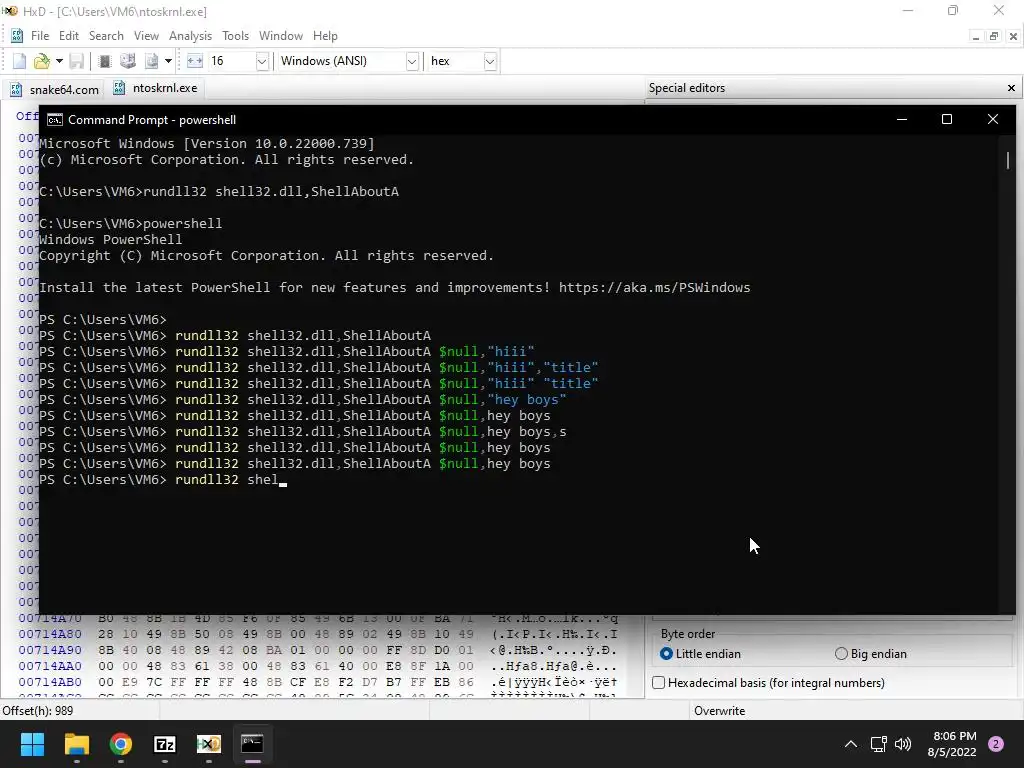1024x768 pixels.
Task: Click the network icon in system tray
Action: click(879, 744)
